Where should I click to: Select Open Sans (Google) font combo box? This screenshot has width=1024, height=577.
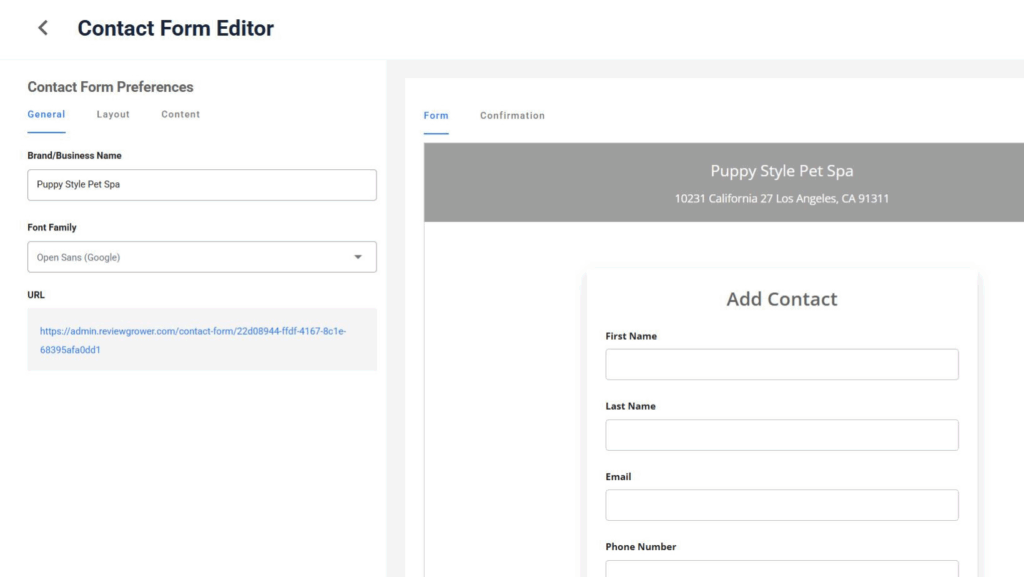click(x=202, y=257)
